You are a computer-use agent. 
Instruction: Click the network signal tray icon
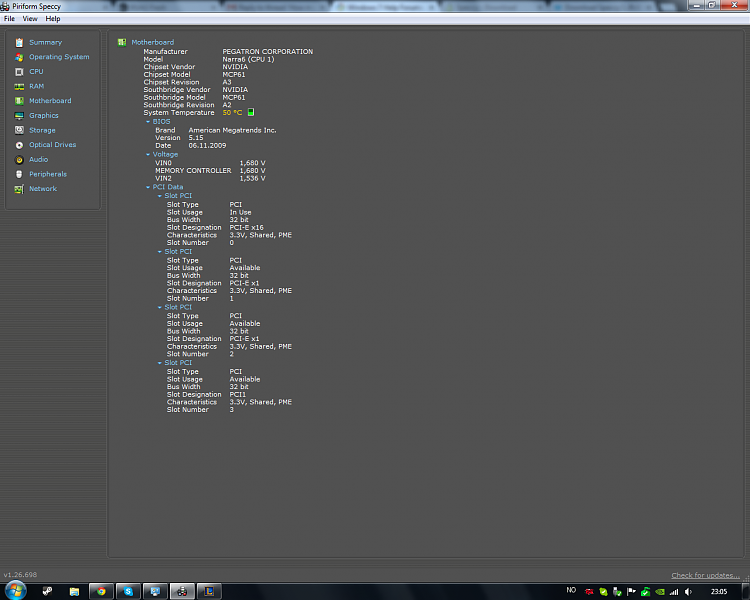(x=674, y=592)
